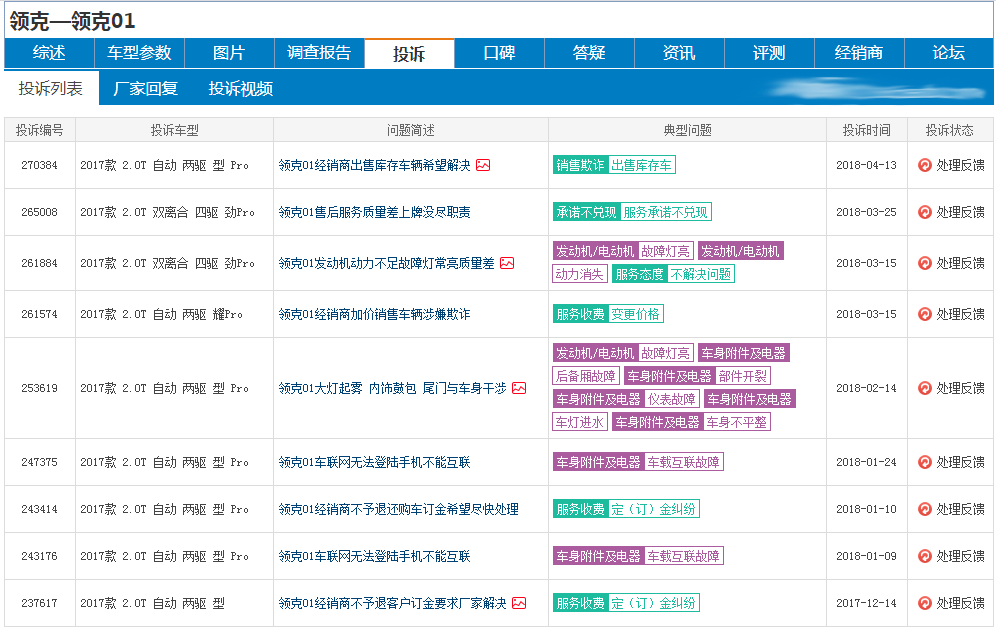This screenshot has width=996, height=631.
Task: Open the 口碑 tab
Action: pyautogui.click(x=499, y=53)
